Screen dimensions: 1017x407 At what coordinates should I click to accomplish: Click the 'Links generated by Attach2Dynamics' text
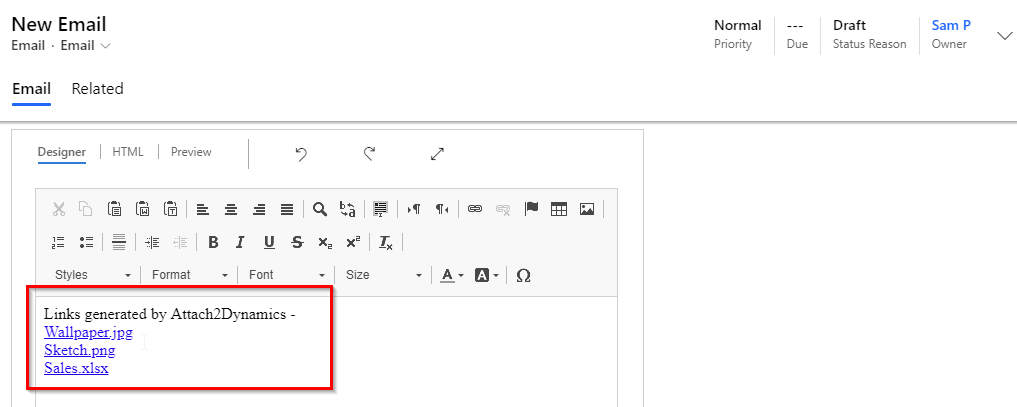165,314
